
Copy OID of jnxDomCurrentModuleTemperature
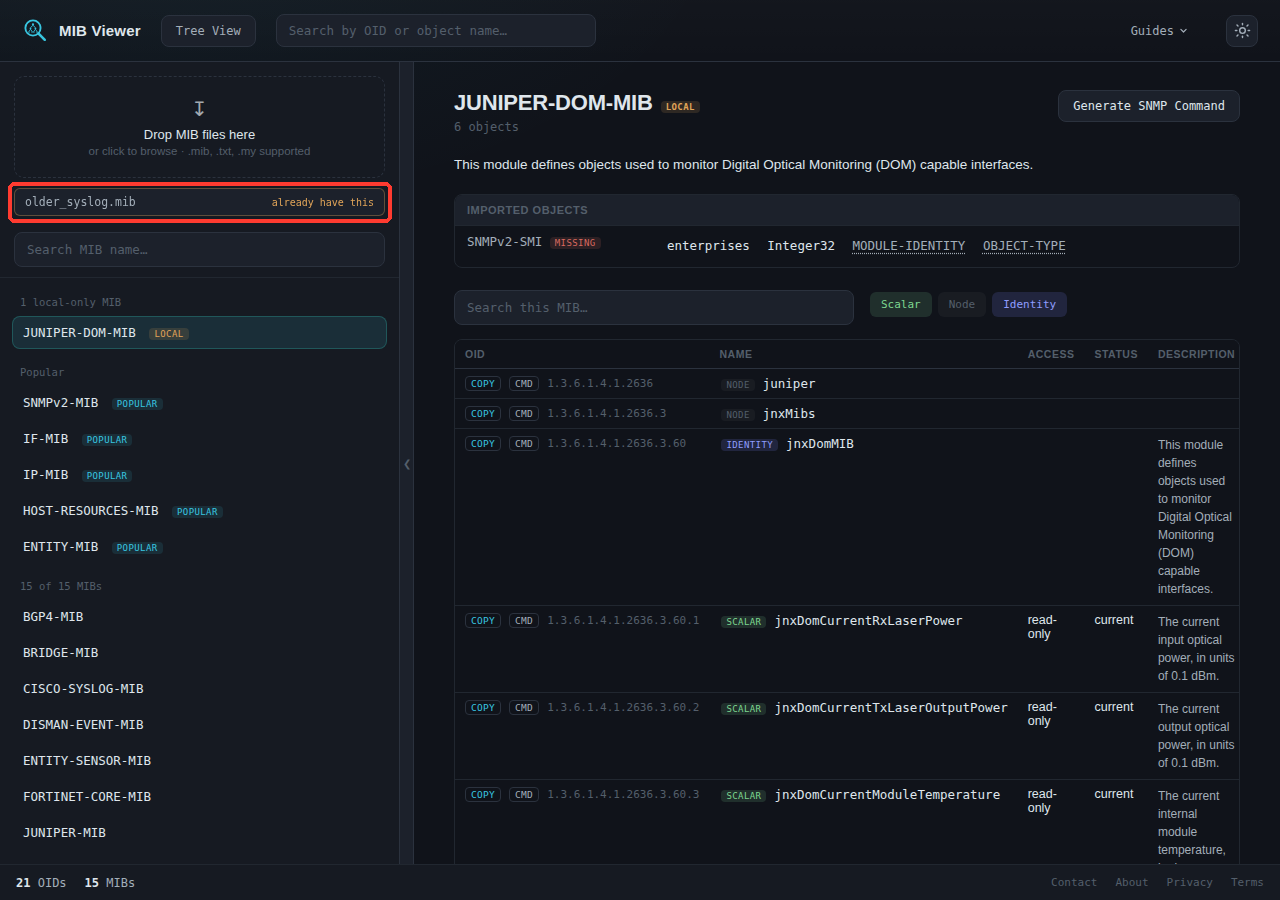[483, 794]
